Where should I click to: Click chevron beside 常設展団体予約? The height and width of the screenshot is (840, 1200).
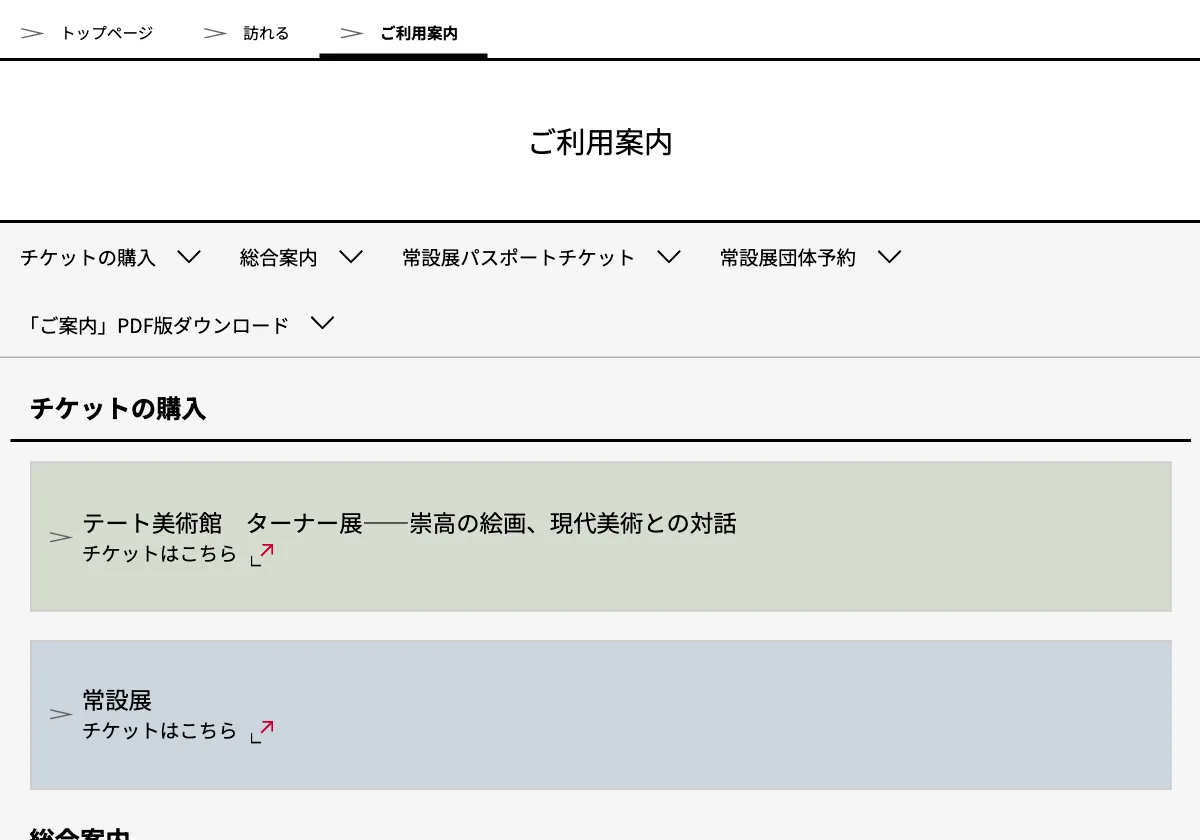coord(889,257)
